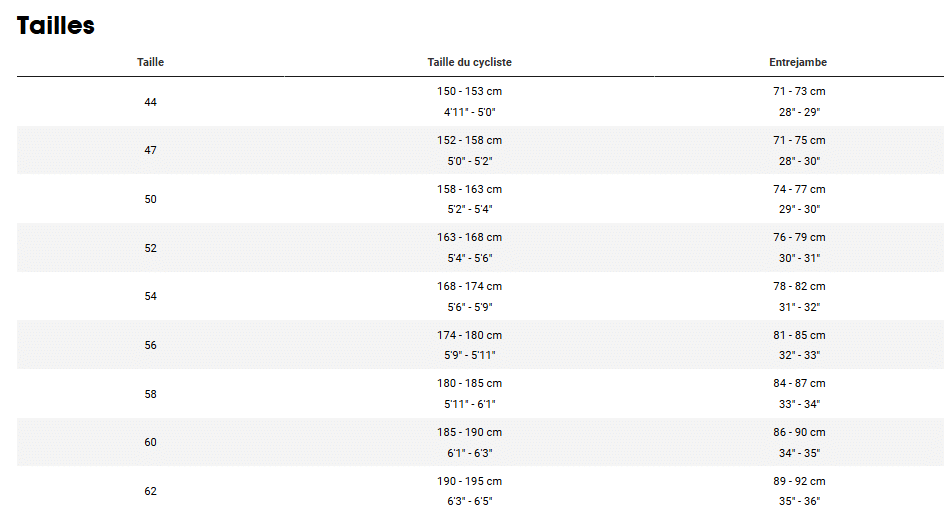The image size is (951, 526).
Task: Select the size 60 row label
Action: [150, 442]
